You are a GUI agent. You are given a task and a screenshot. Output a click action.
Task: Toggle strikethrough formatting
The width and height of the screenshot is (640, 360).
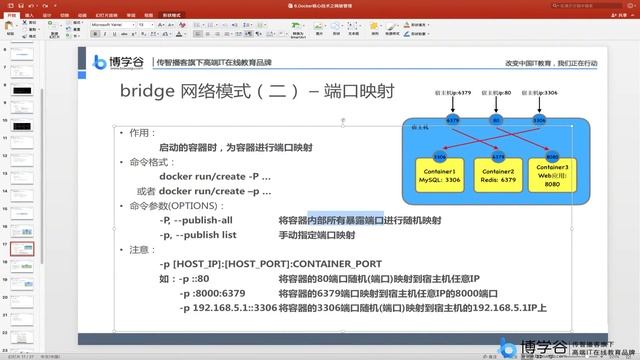point(124,34)
